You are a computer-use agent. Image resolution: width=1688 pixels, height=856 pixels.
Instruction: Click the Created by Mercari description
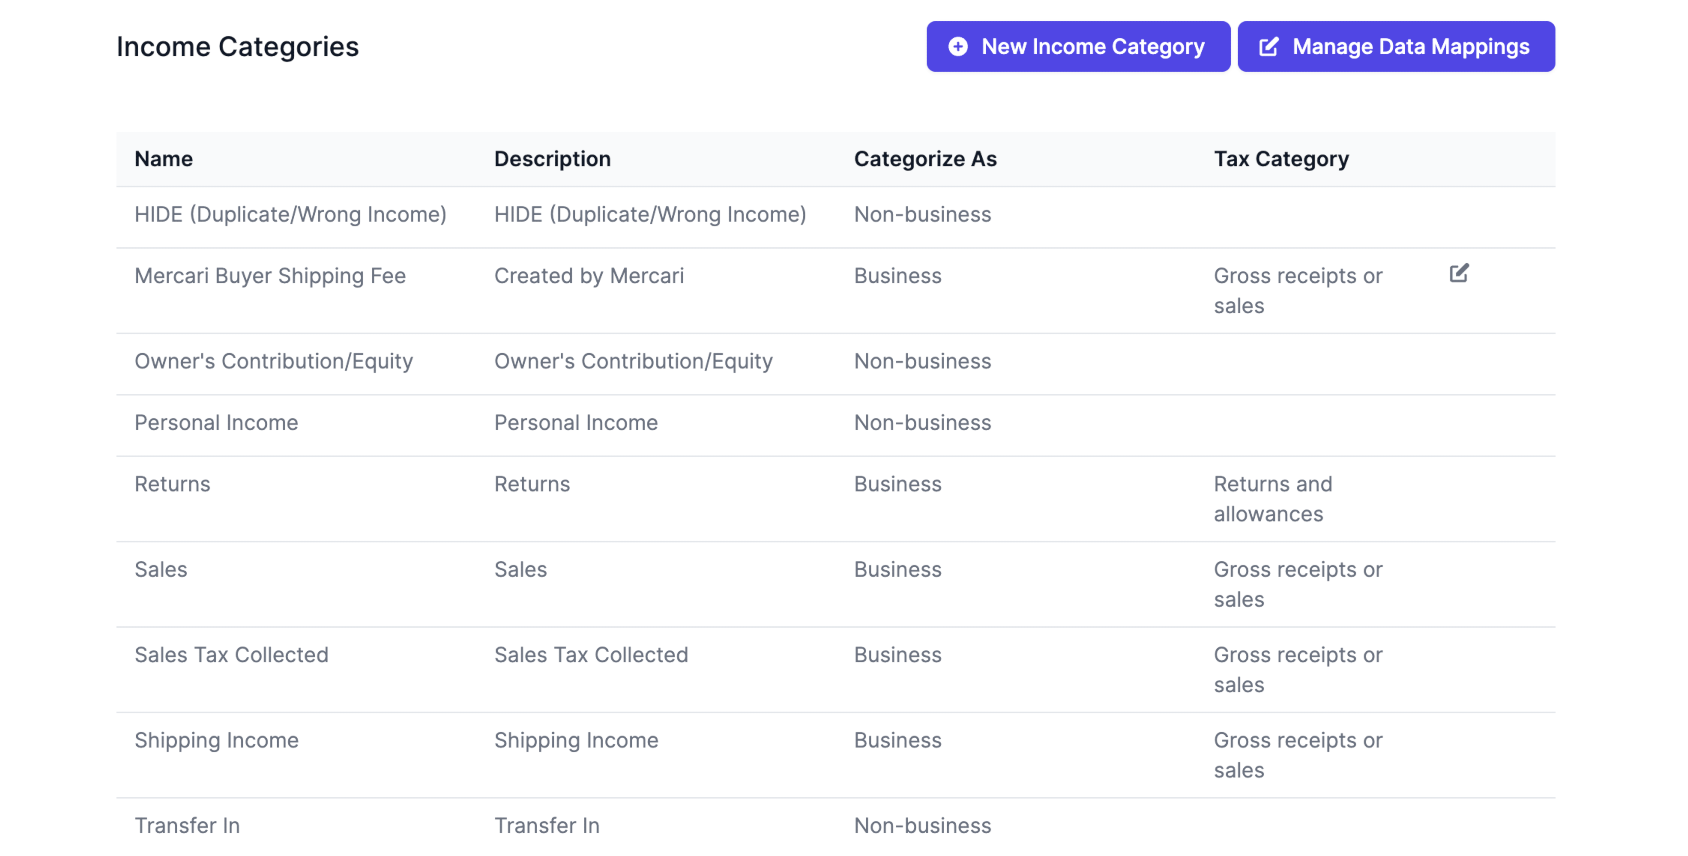coord(589,276)
